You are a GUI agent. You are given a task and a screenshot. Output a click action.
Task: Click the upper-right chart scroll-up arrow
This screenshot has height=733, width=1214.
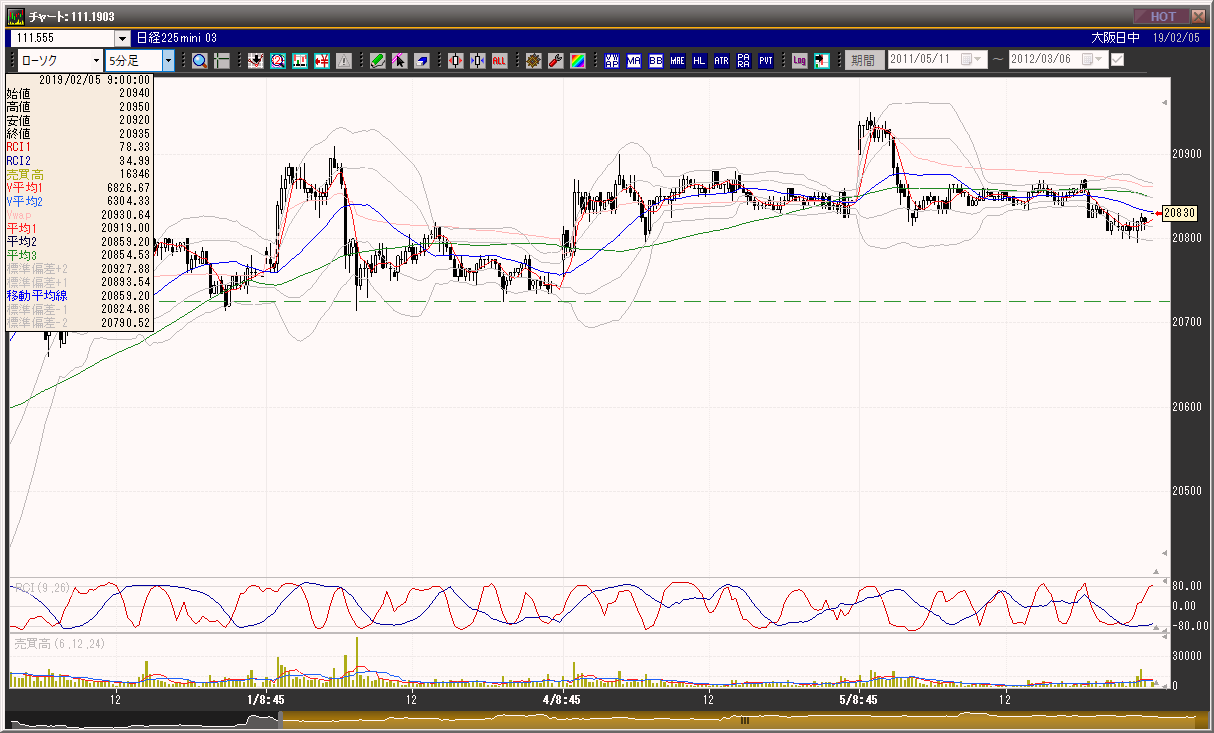1165,102
